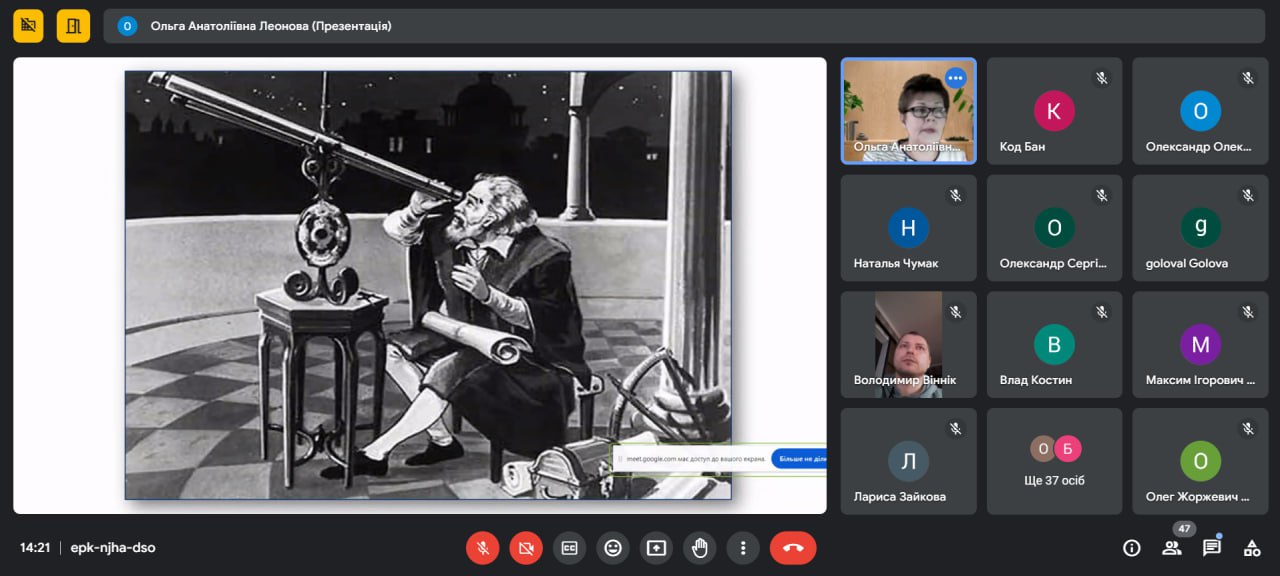Click the green O avatar of Олександр Сергі…
This screenshot has height=576, width=1280.
coord(1054,228)
